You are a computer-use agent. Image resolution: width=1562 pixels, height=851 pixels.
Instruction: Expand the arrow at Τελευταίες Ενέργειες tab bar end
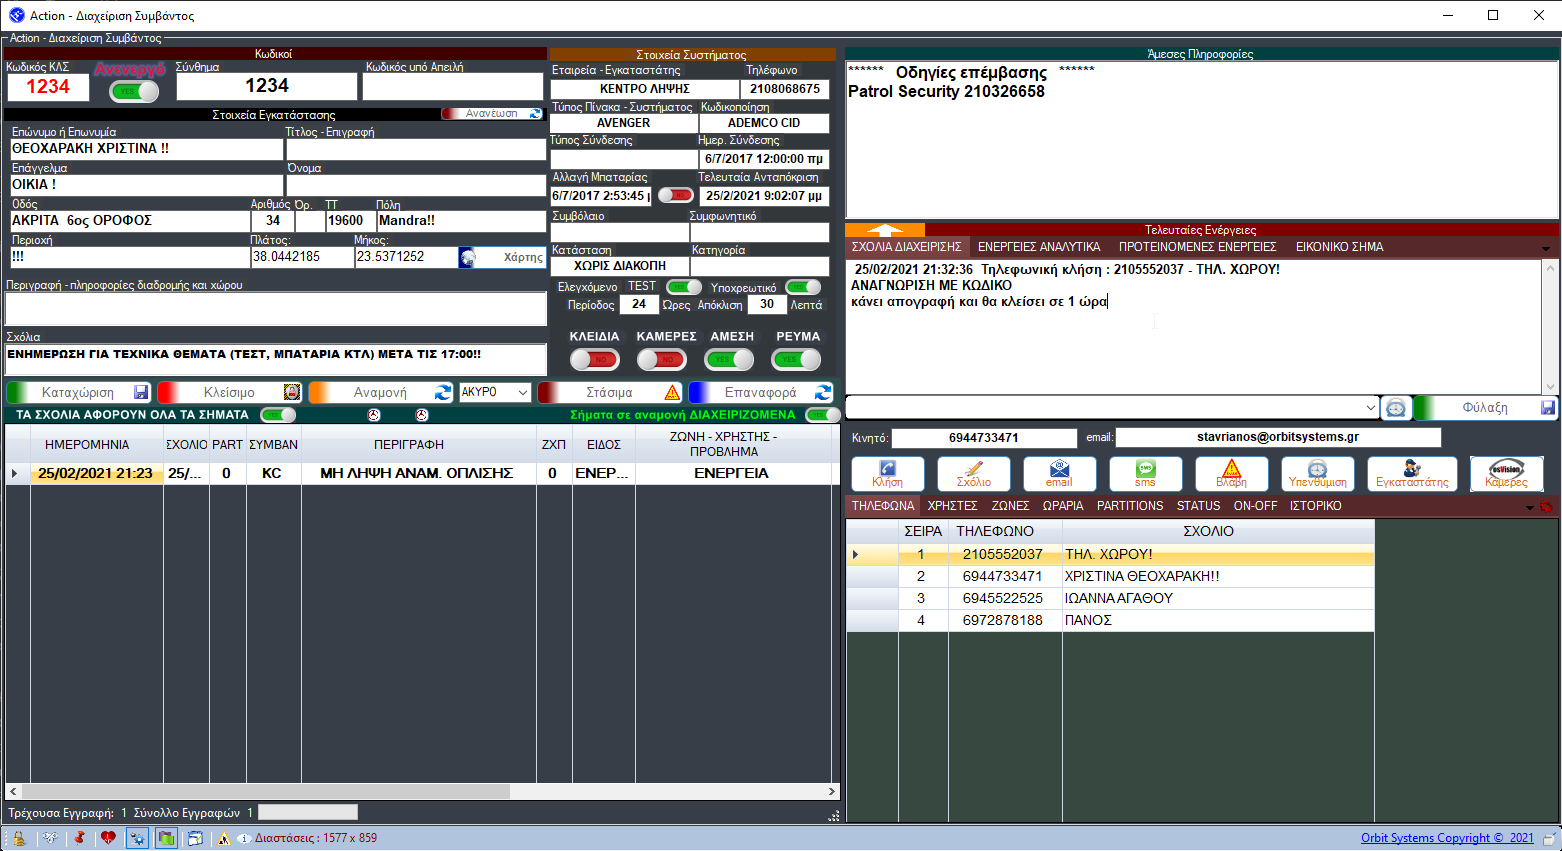(x=1545, y=249)
